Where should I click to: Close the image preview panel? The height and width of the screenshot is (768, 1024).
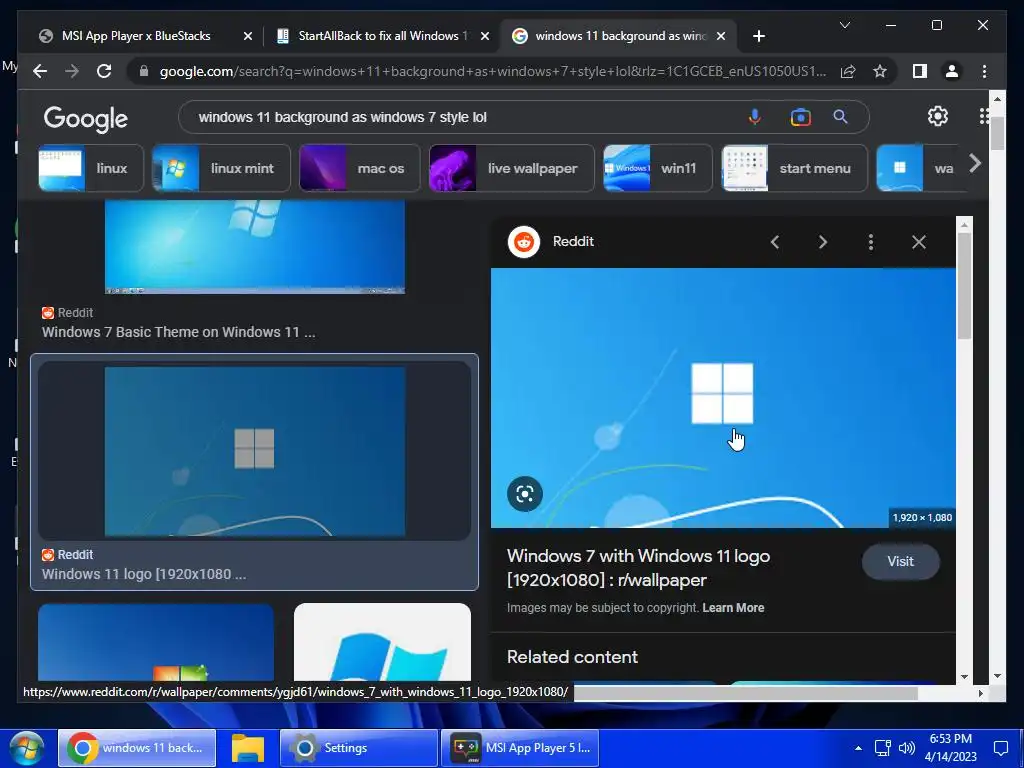click(919, 242)
